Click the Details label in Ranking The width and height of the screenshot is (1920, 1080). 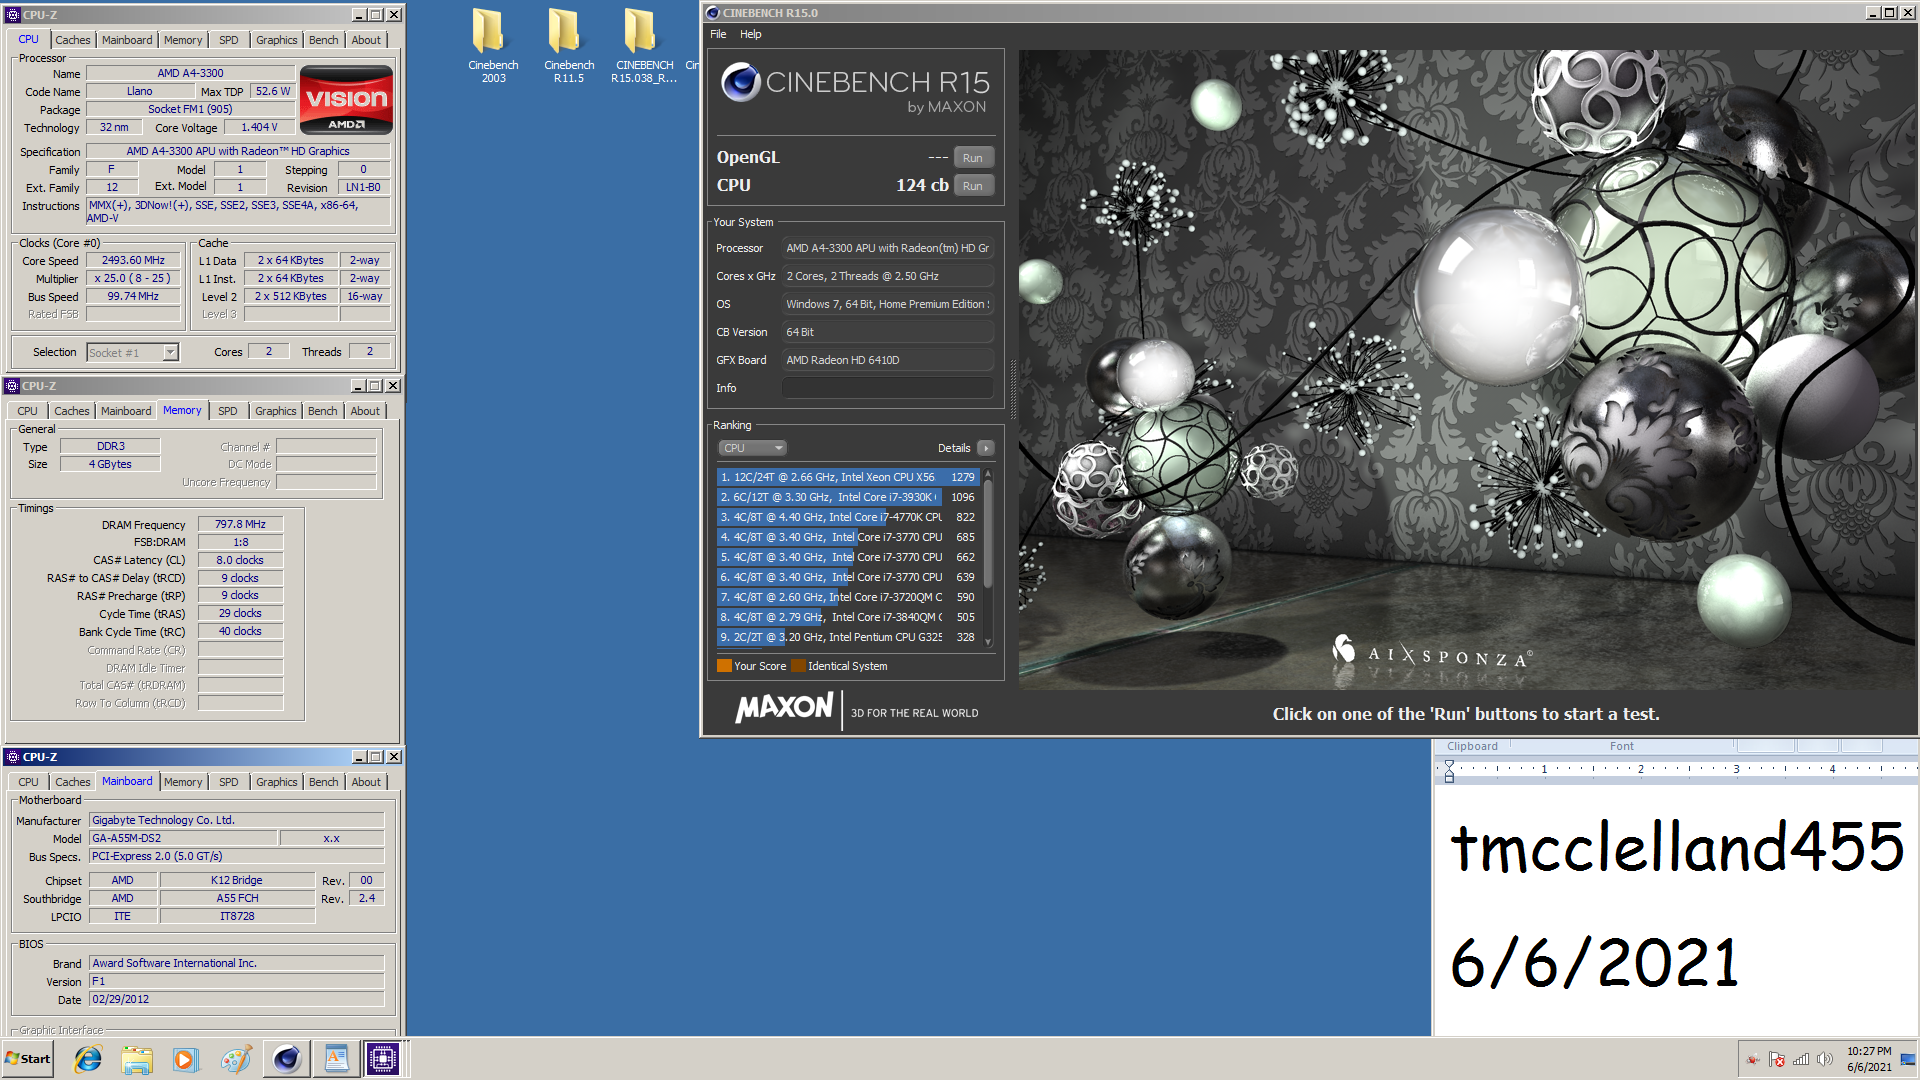pyautogui.click(x=954, y=448)
